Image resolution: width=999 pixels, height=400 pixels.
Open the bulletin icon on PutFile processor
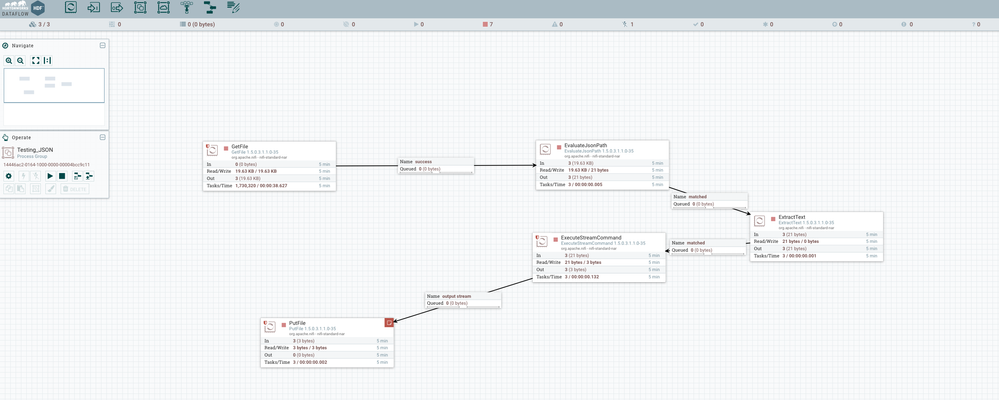pyautogui.click(x=389, y=323)
